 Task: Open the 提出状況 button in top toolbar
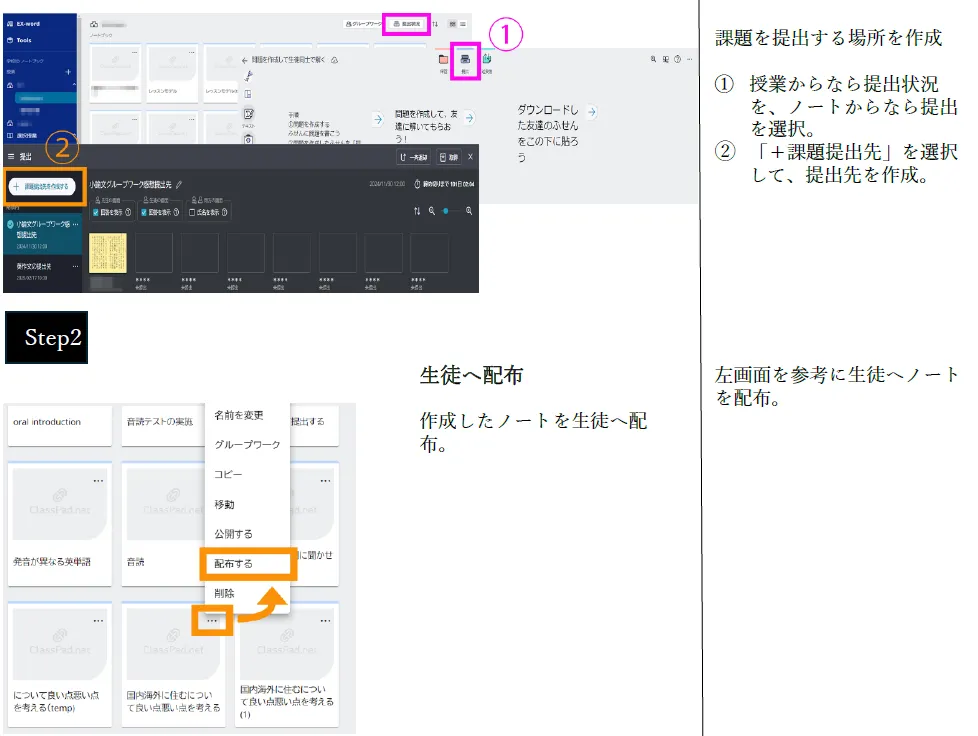406,23
